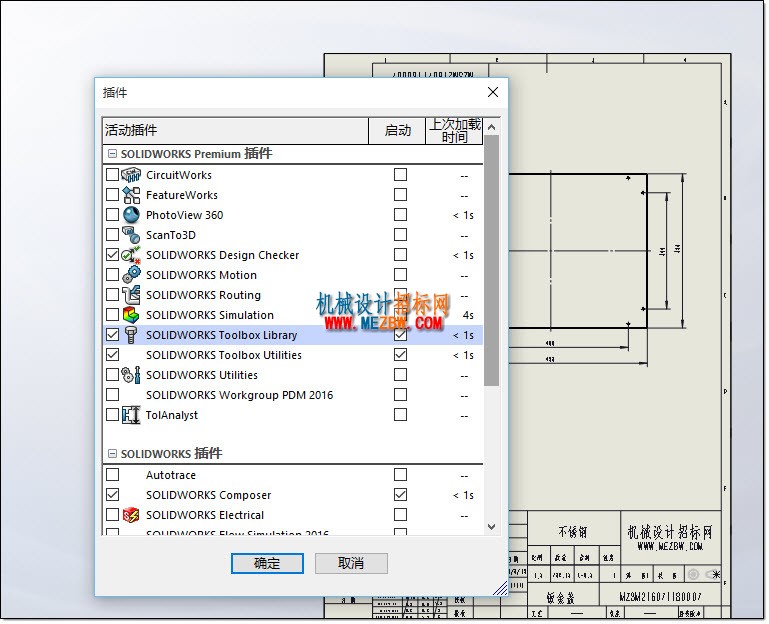Click the dialog resize grip corner

pyautogui.click(x=500, y=588)
